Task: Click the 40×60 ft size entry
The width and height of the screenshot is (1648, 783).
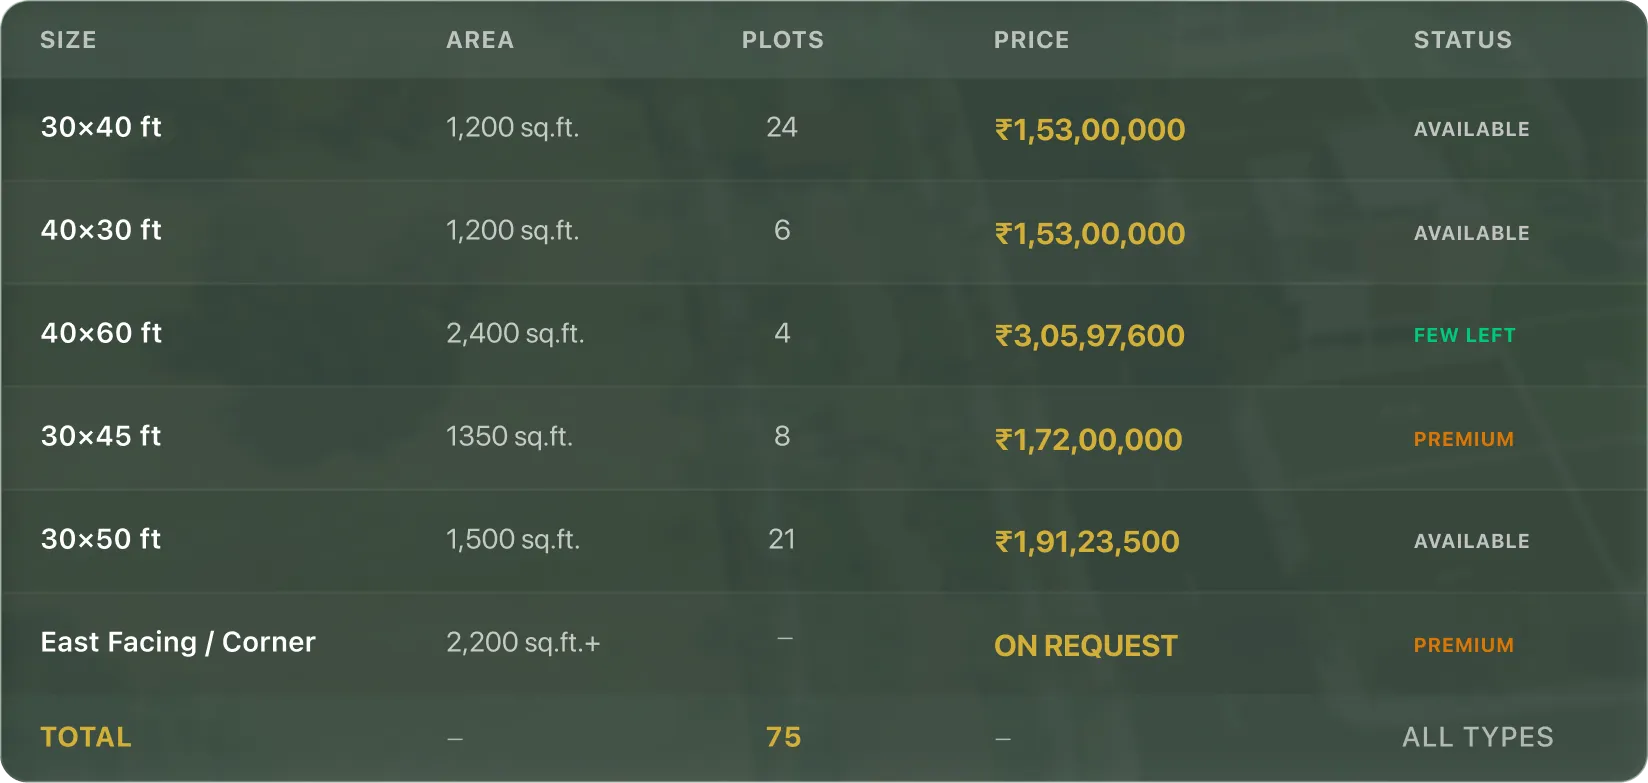Action: point(101,333)
